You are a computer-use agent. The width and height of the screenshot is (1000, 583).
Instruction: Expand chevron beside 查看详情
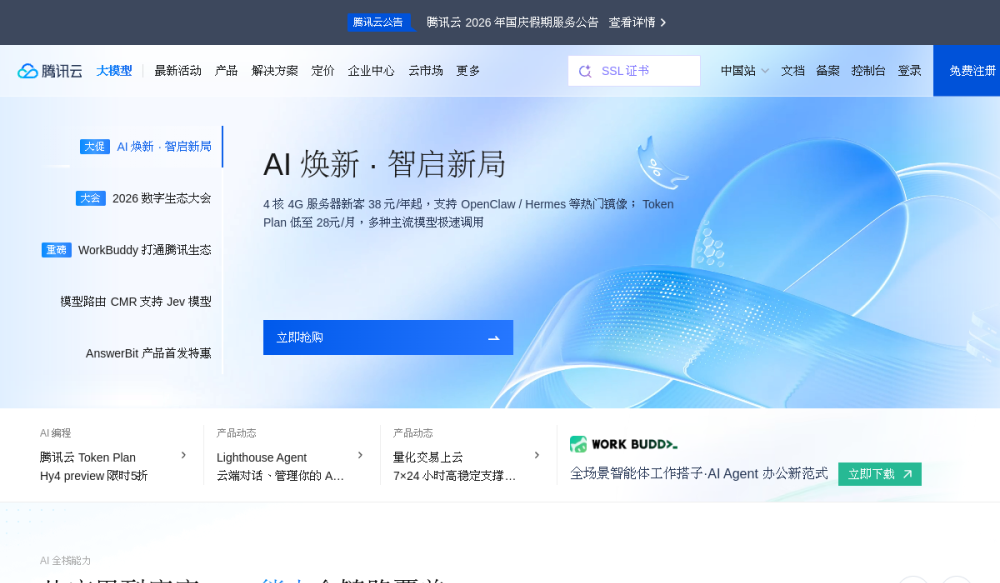(663, 22)
